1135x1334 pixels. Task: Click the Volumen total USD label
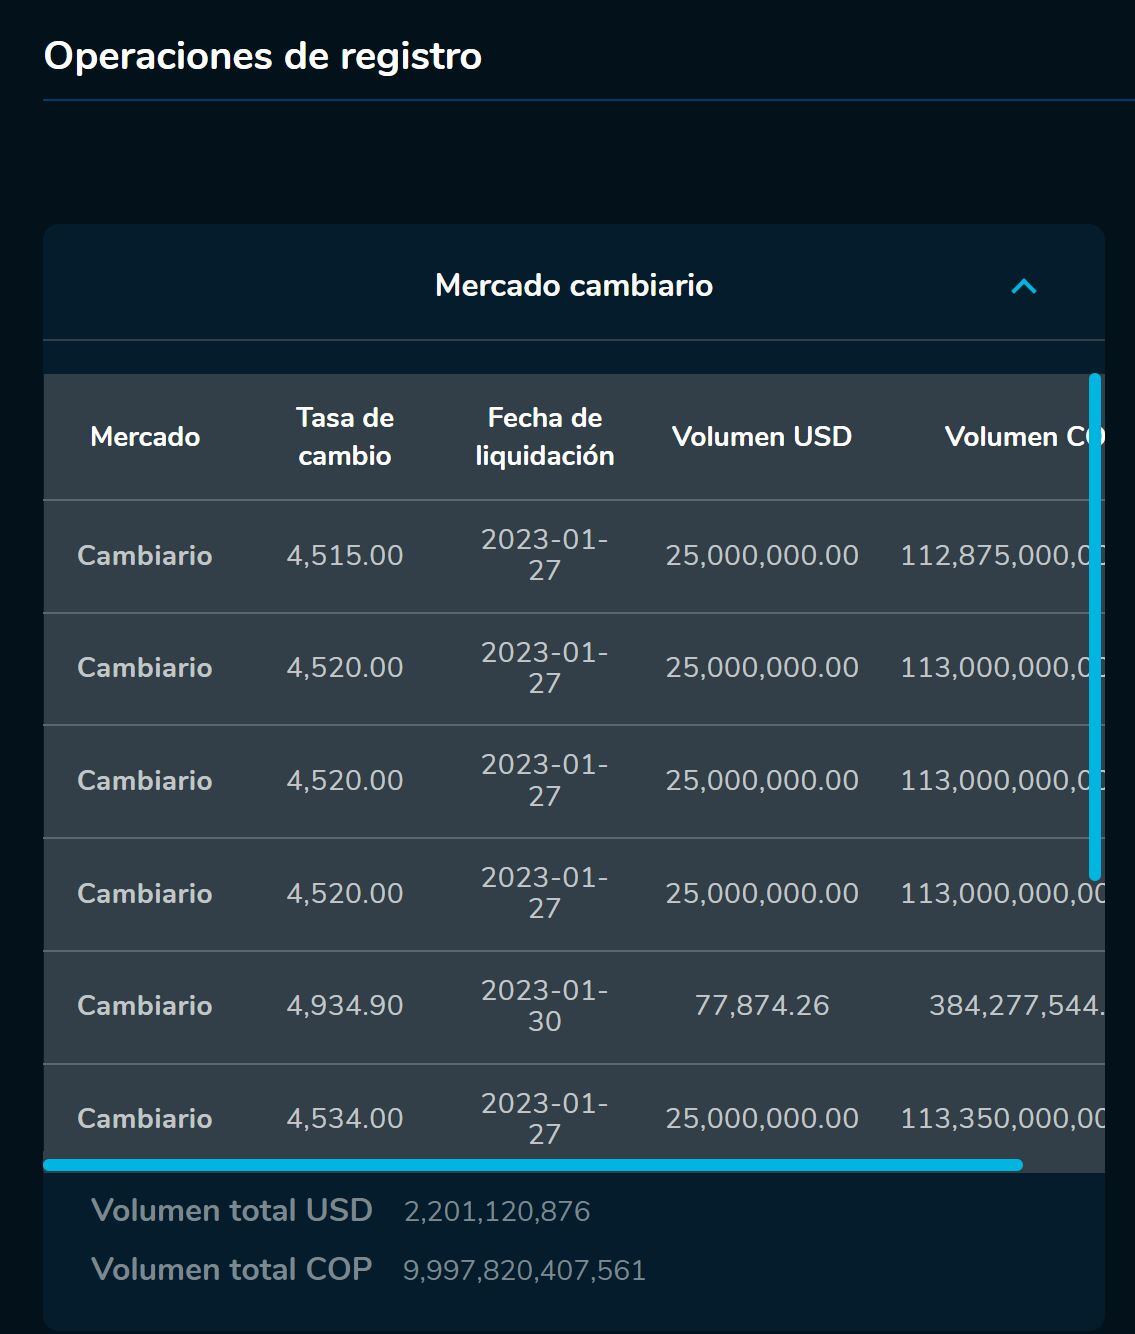point(232,1209)
